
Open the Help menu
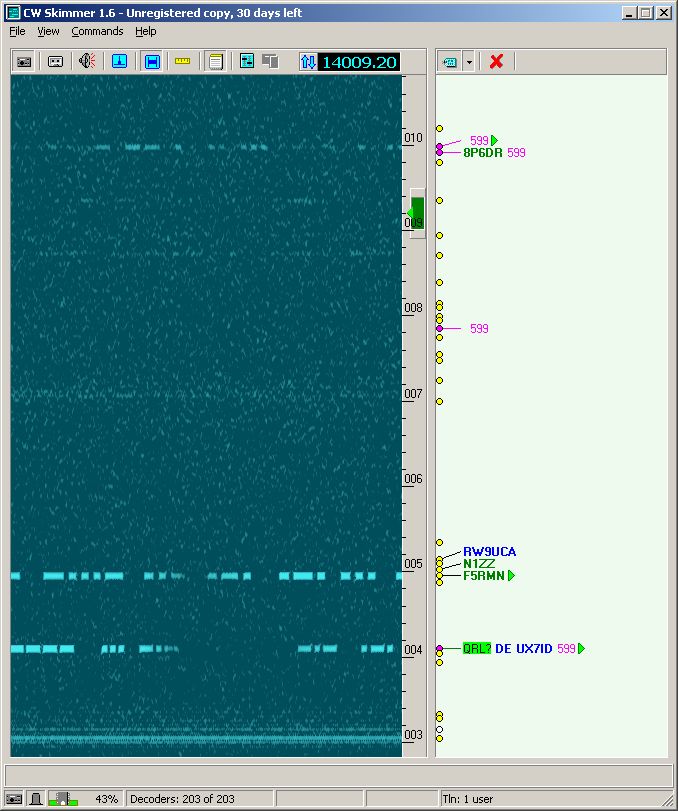coord(146,31)
